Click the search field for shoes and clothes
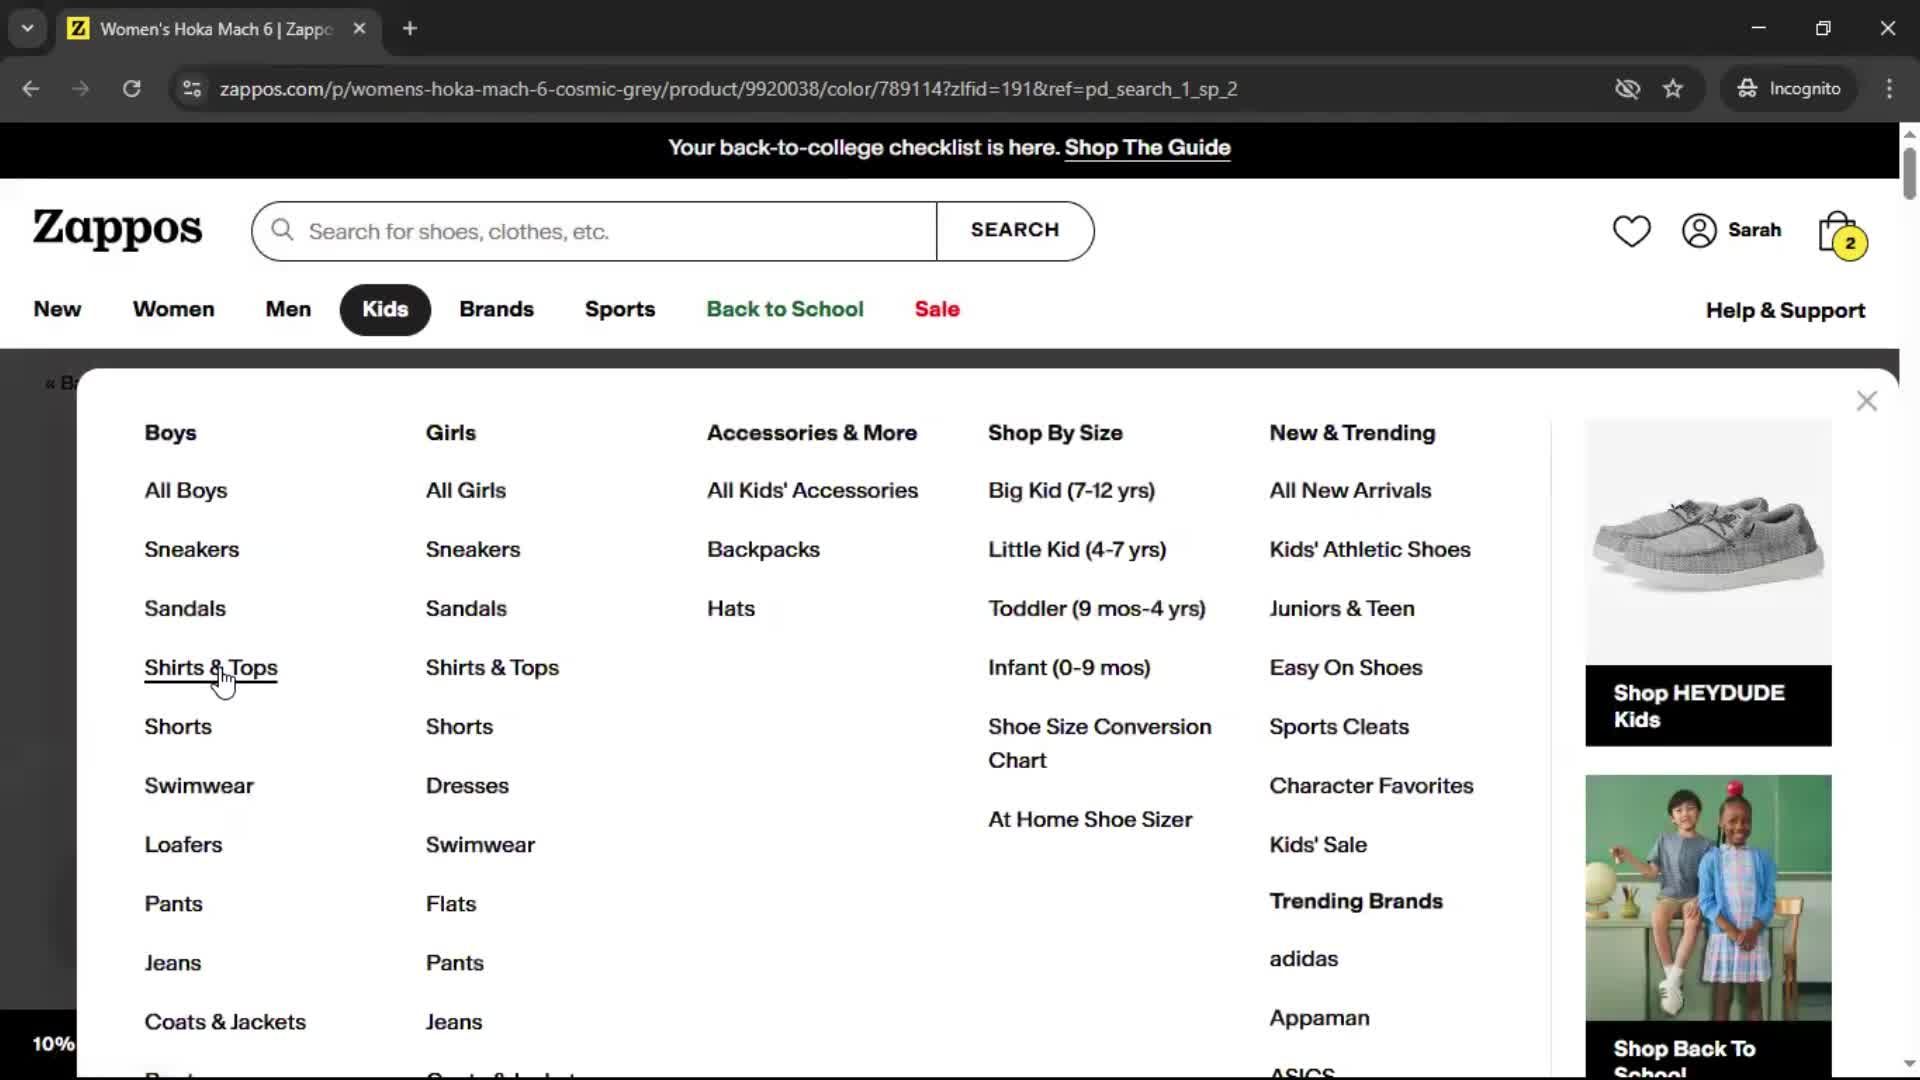Viewport: 1920px width, 1080px height. (x=594, y=231)
